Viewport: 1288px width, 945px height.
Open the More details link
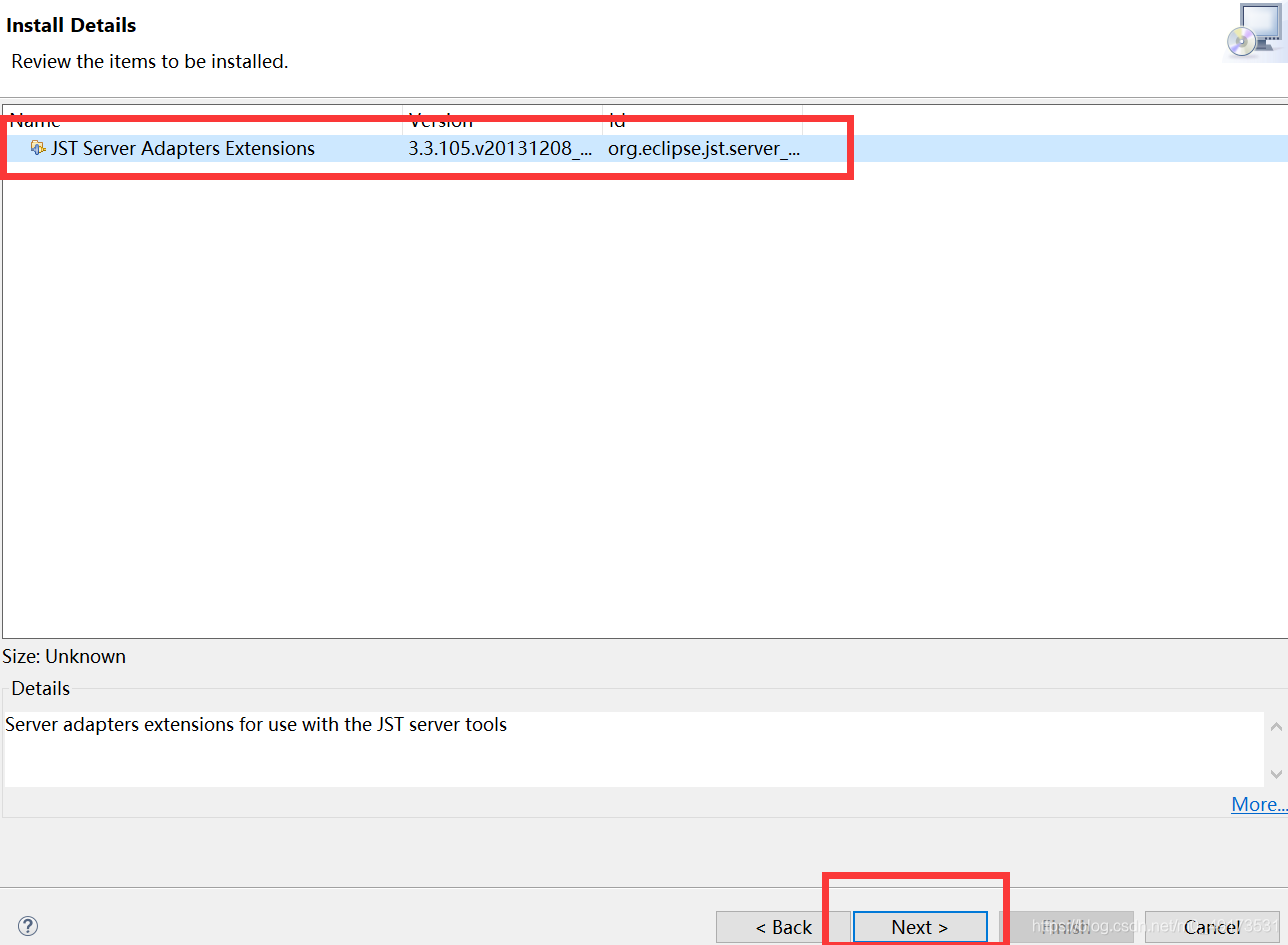[1258, 804]
